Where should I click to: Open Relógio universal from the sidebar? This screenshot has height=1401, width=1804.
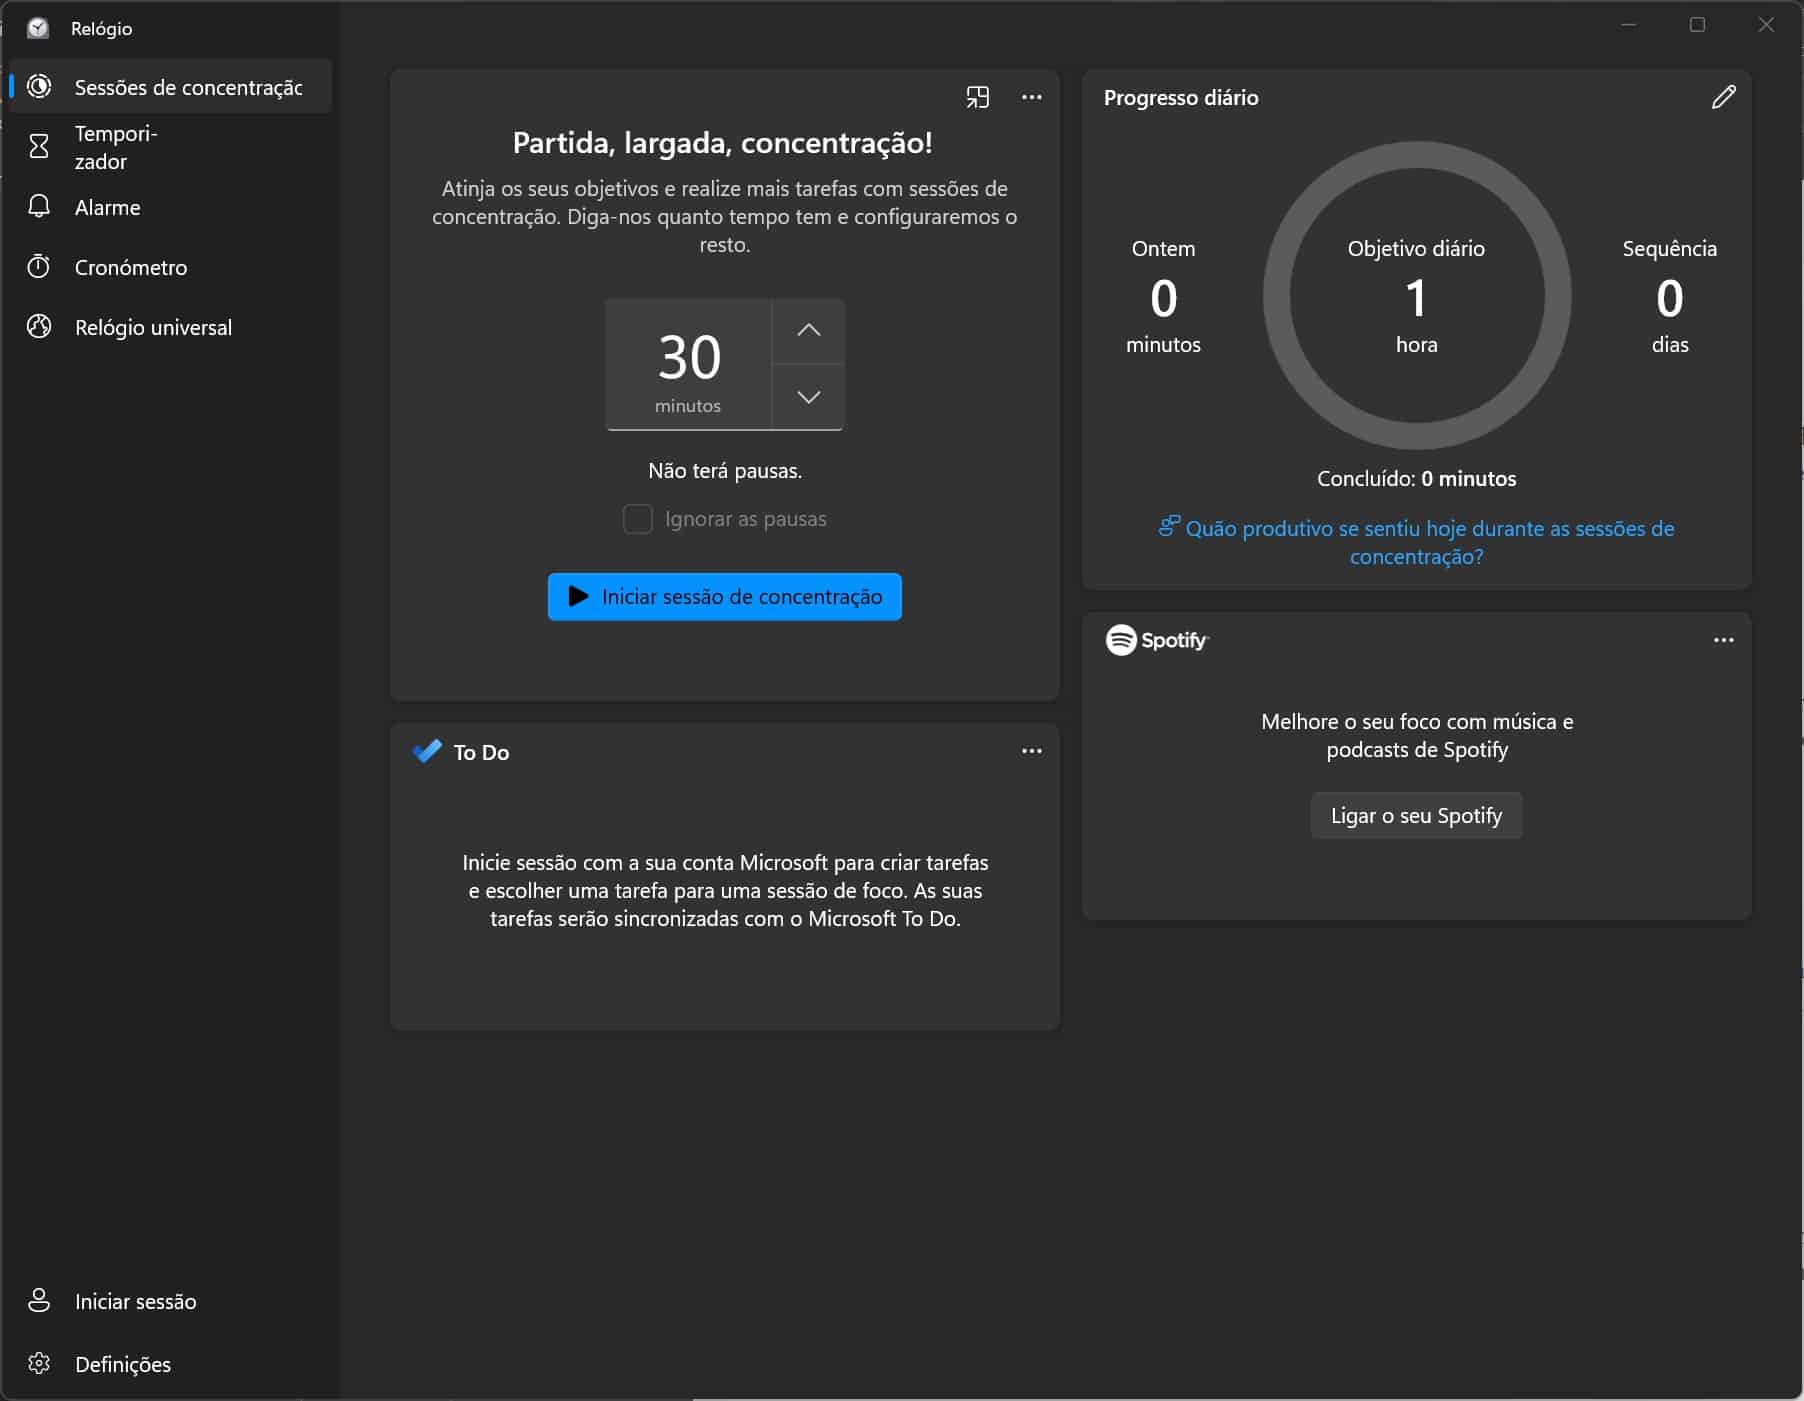[152, 327]
